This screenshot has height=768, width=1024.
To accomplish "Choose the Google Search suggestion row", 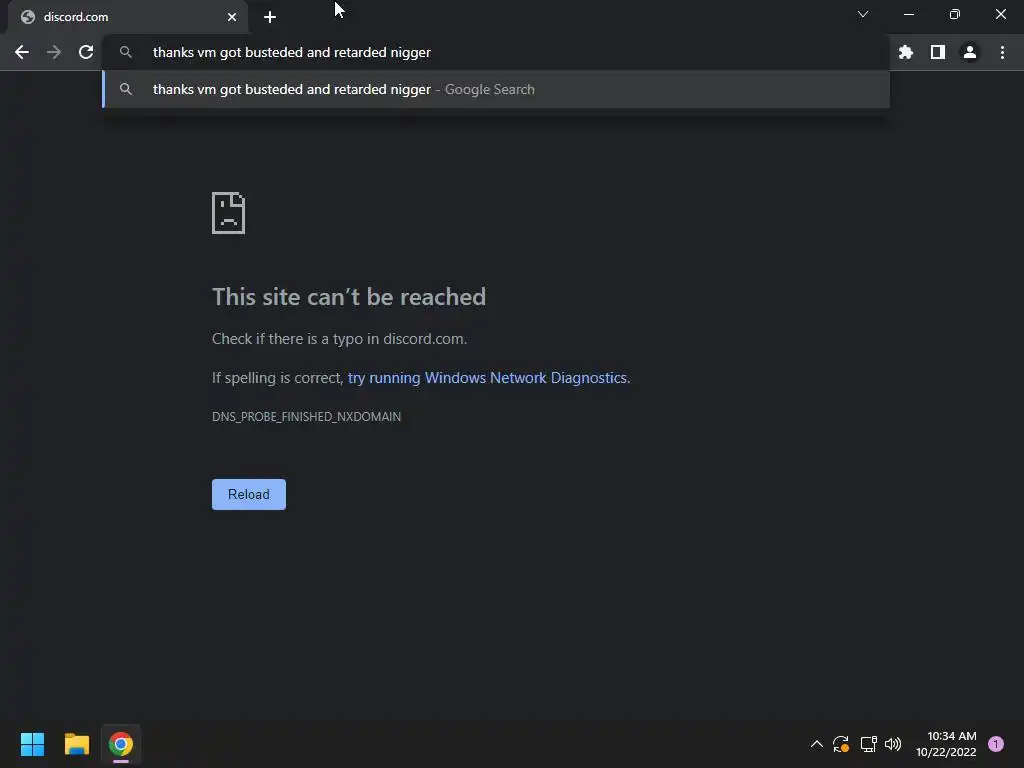I will click(496, 89).
